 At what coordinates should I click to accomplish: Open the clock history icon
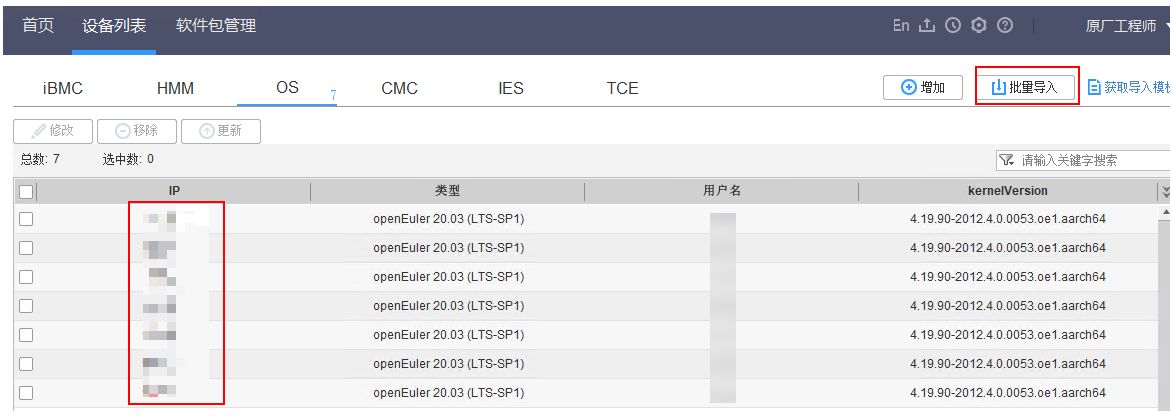pos(952,25)
